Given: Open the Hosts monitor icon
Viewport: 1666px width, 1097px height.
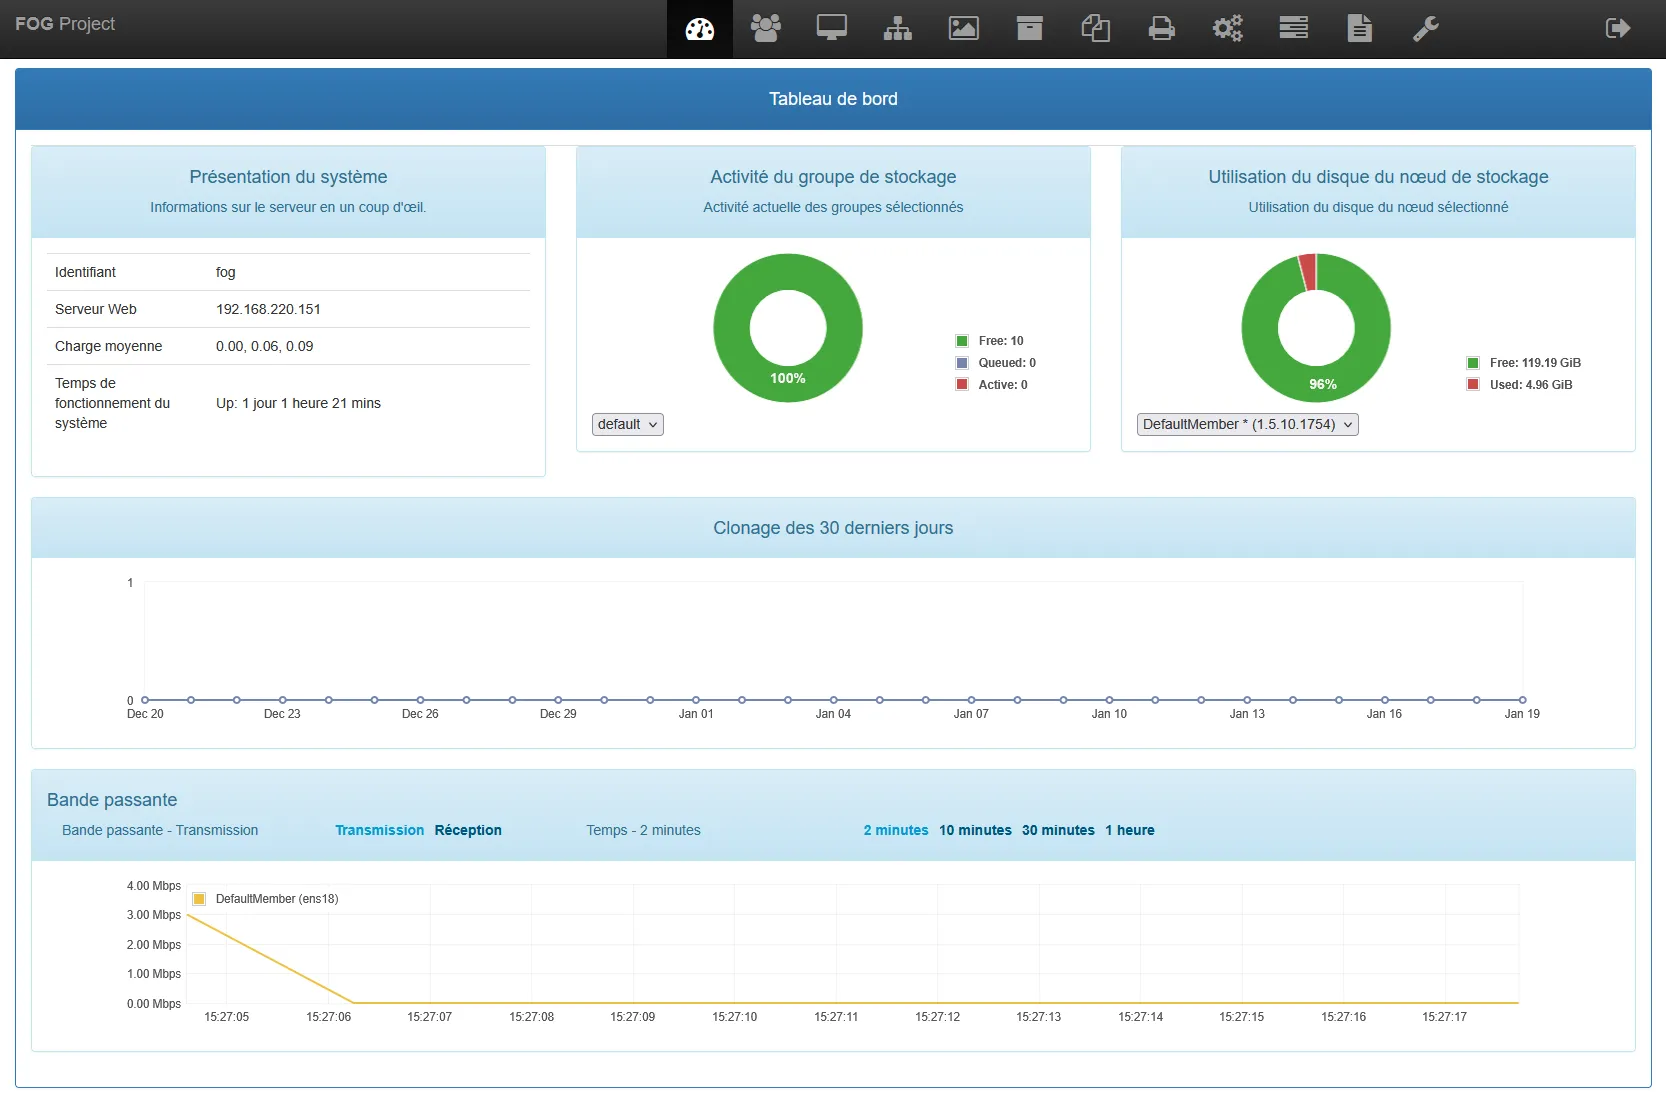Looking at the screenshot, I should [x=831, y=28].
